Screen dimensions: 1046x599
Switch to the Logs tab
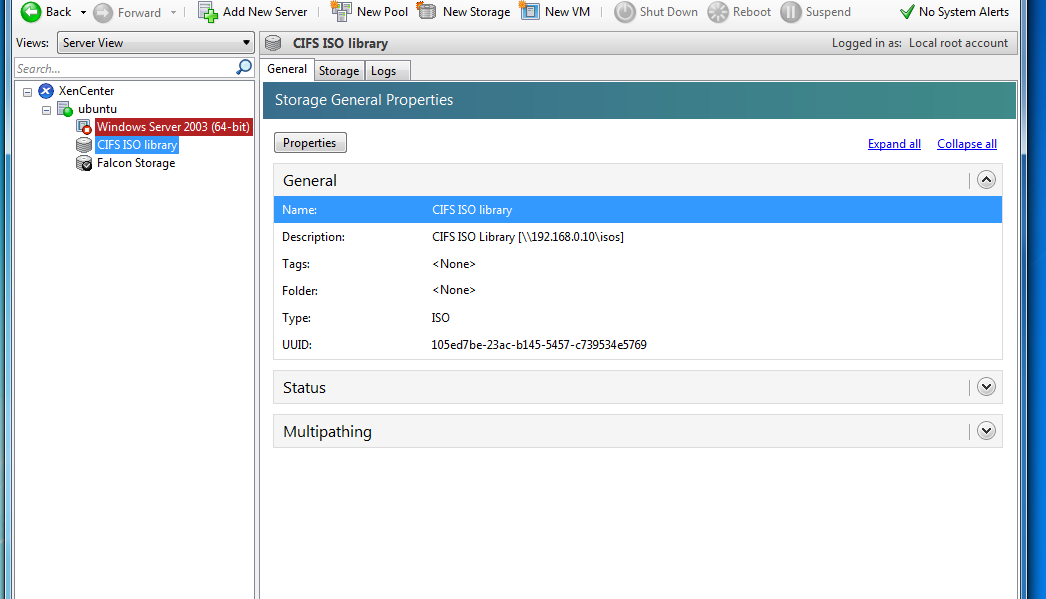click(383, 70)
